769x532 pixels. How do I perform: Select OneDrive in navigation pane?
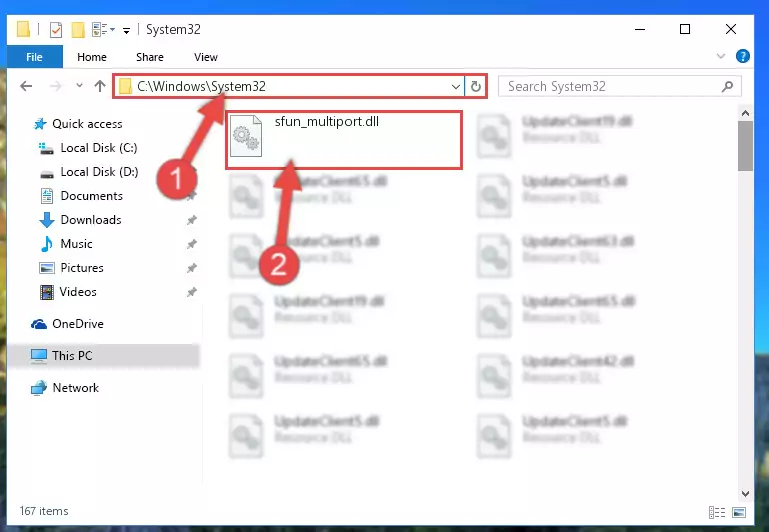pos(77,324)
